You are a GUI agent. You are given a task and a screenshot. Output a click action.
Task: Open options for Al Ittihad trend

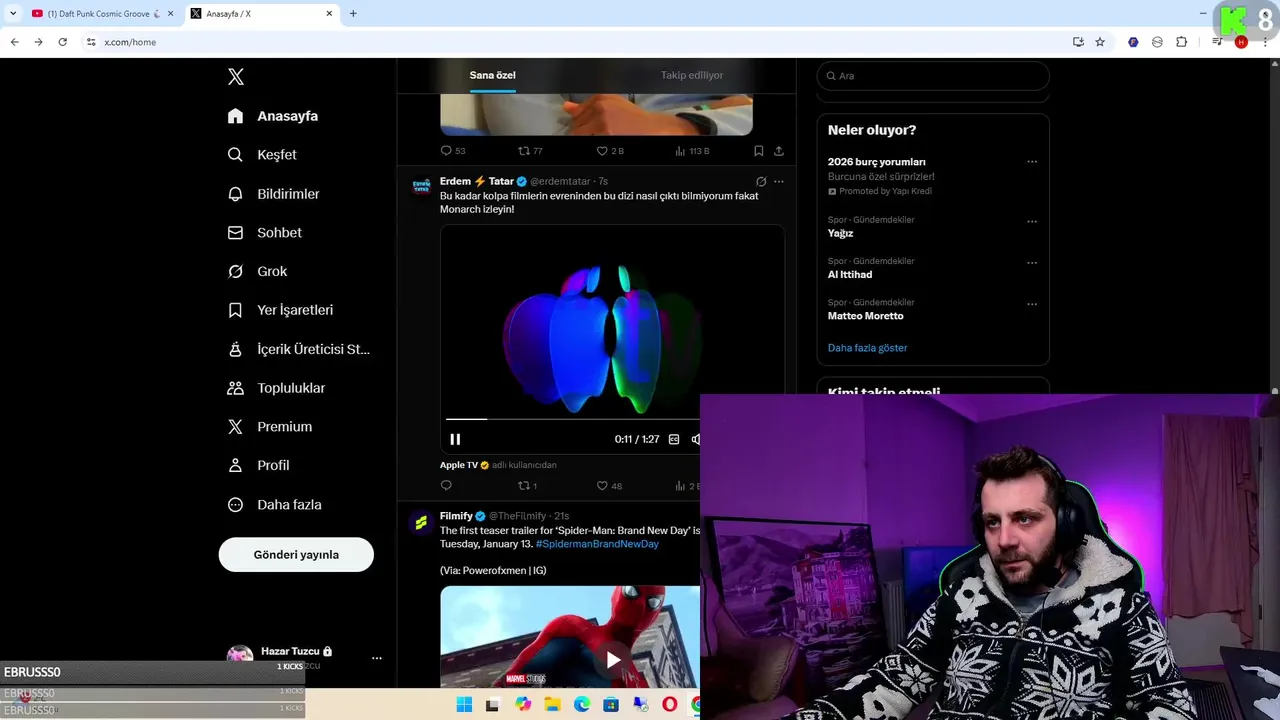(1032, 263)
